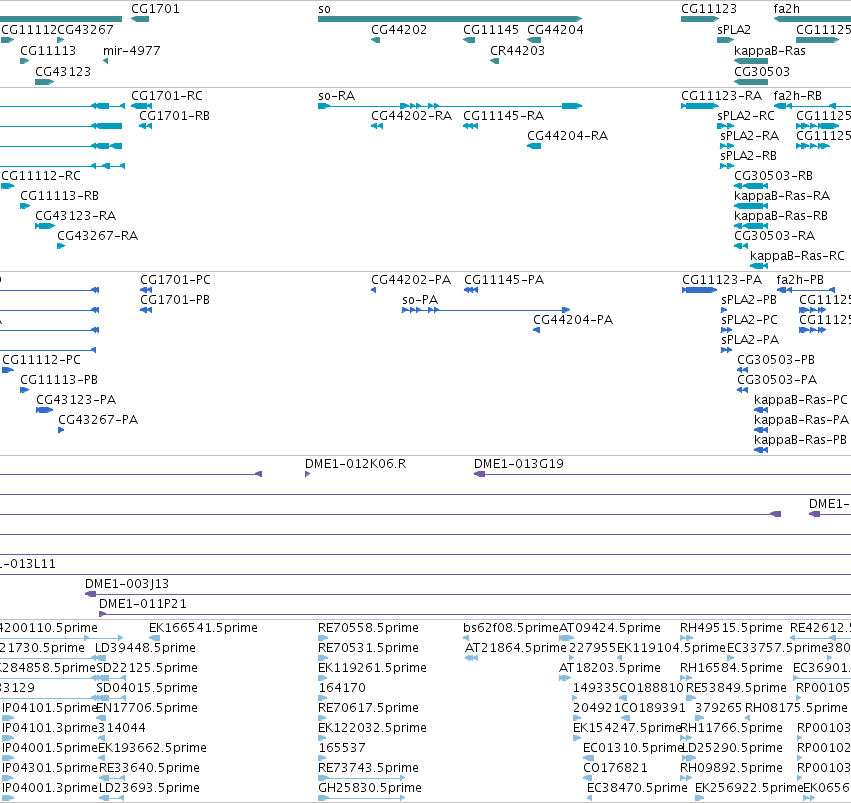Select the fa2h-PB protein label

(x=800, y=280)
